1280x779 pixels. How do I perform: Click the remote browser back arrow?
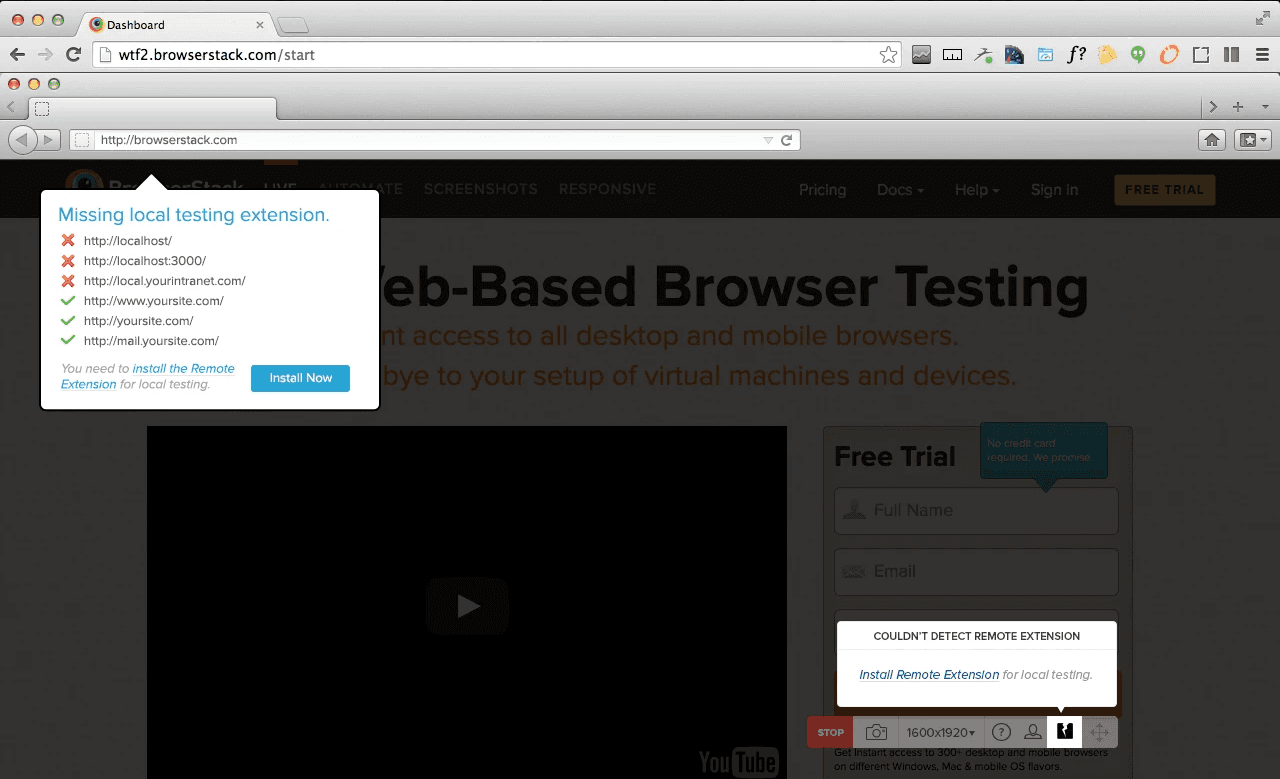point(22,140)
